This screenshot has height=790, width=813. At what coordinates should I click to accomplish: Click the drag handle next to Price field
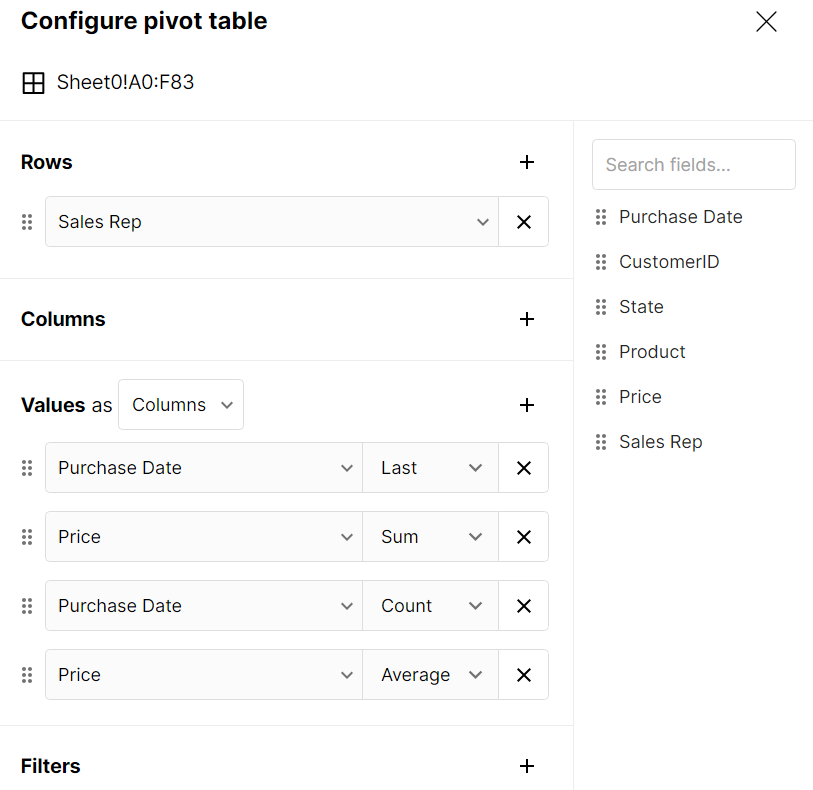pyautogui.click(x=600, y=396)
